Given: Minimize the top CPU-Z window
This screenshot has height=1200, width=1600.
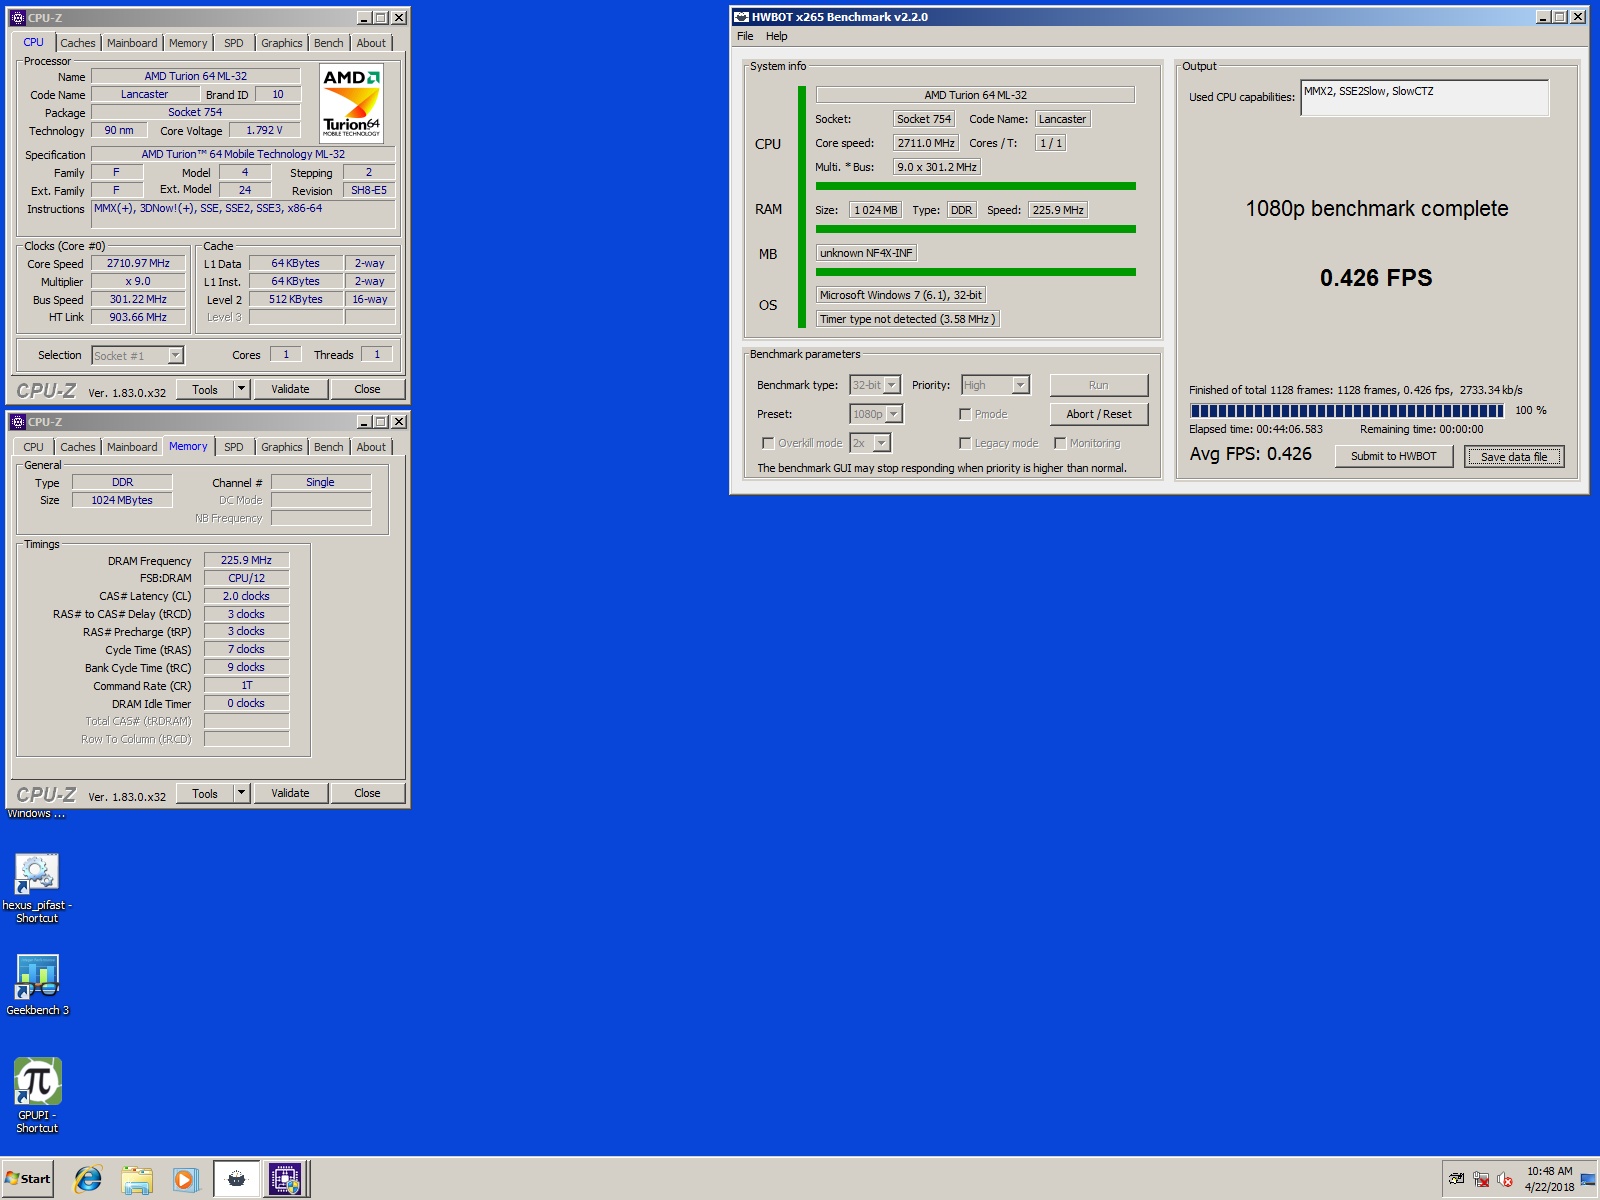Looking at the screenshot, I should pos(364,18).
